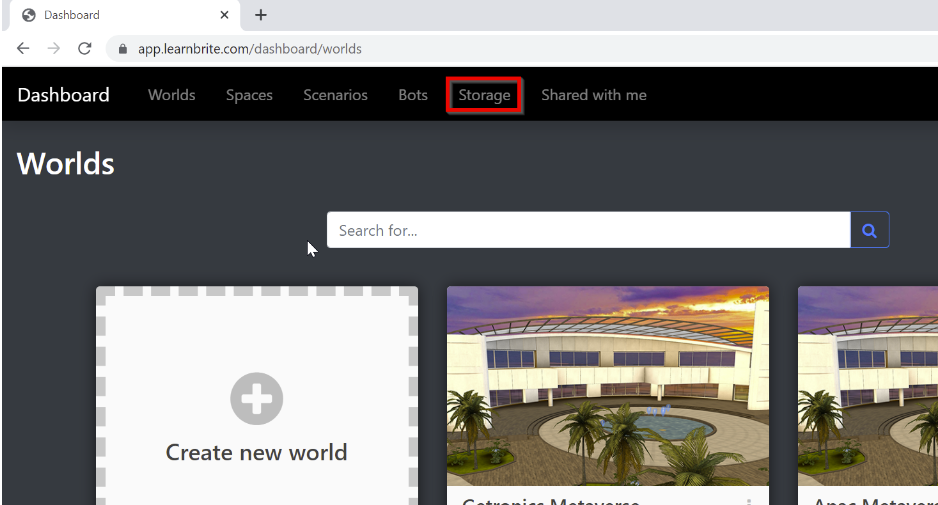Click the address bar URL

pyautogui.click(x=249, y=49)
